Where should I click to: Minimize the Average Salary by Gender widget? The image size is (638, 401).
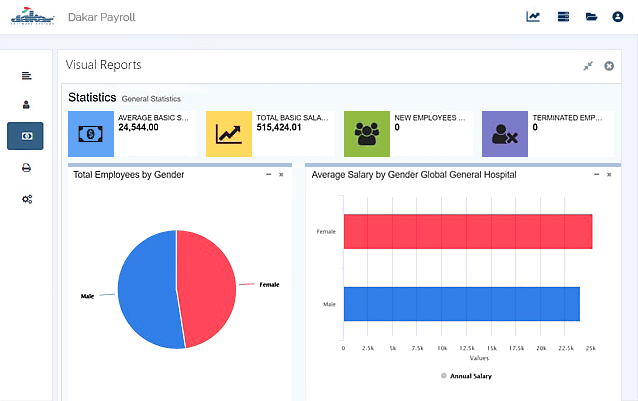tap(596, 174)
